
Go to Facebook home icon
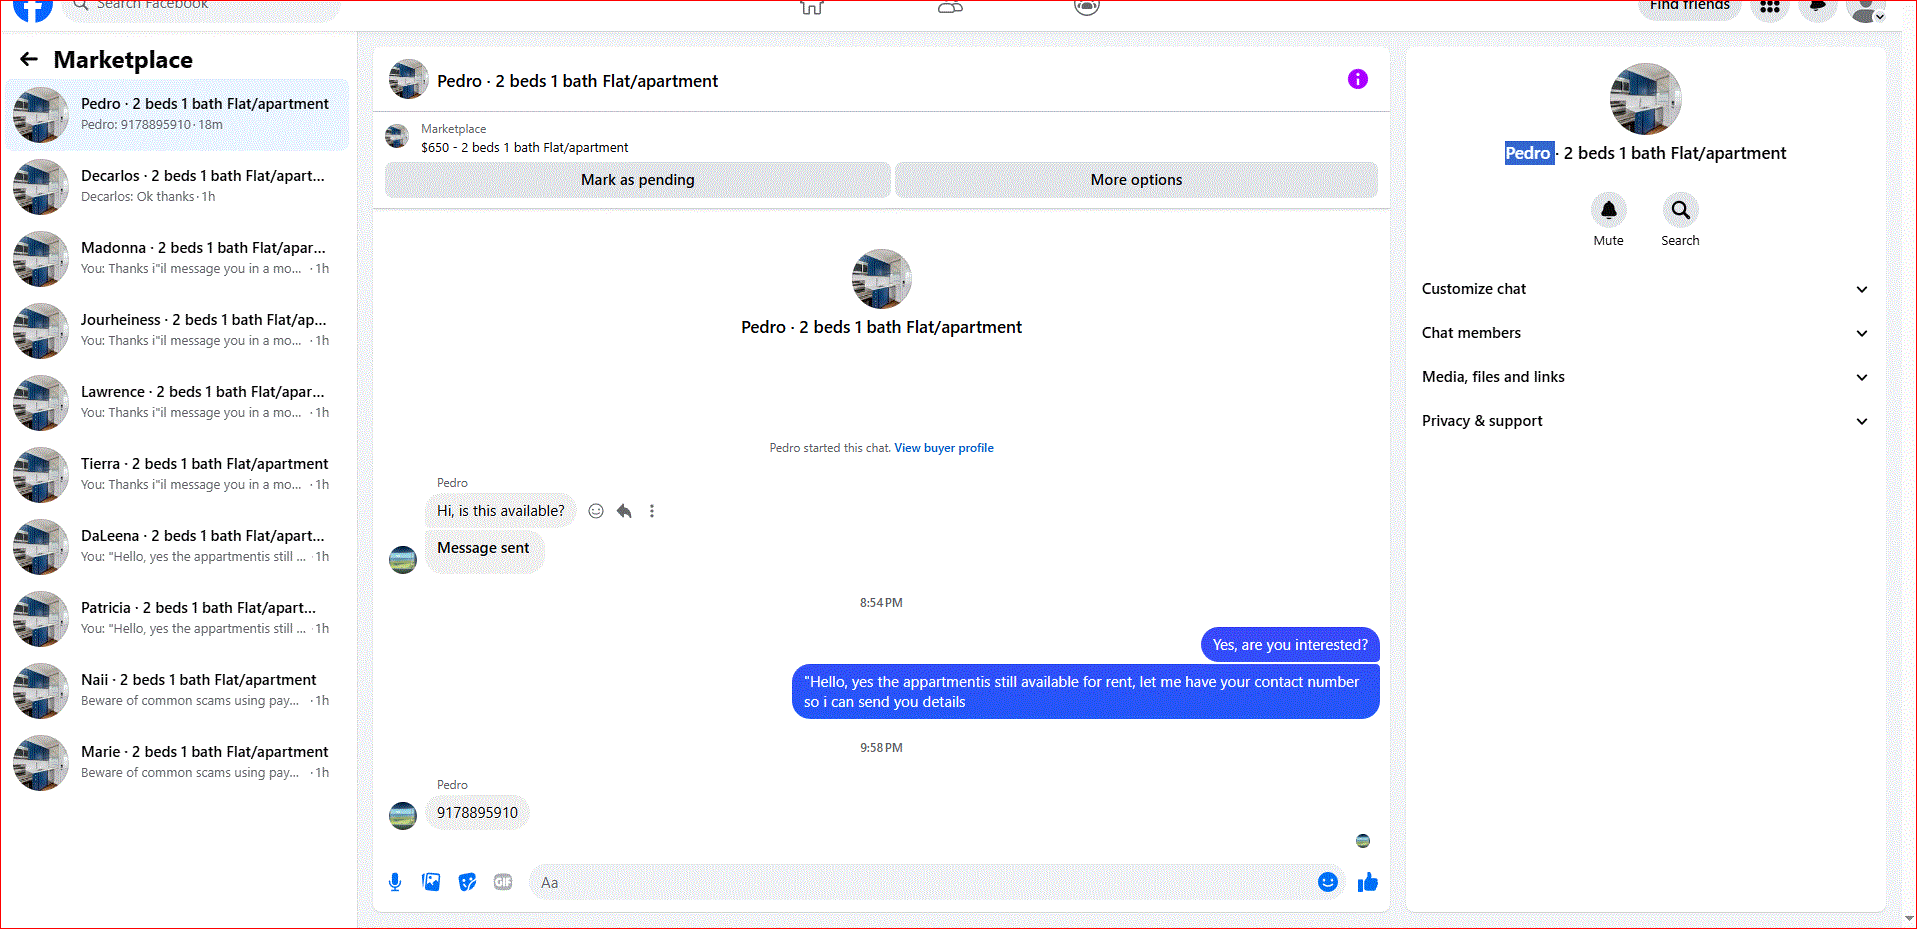click(x=811, y=7)
